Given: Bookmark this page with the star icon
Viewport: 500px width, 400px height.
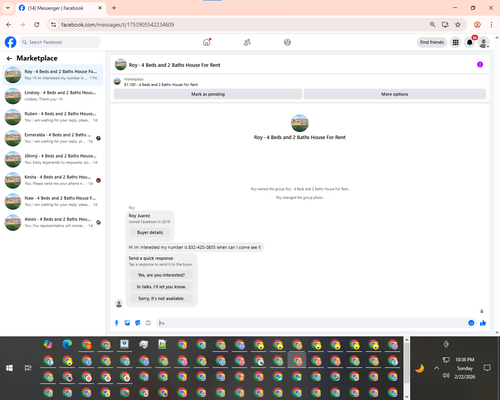Looking at the screenshot, I should [458, 24].
